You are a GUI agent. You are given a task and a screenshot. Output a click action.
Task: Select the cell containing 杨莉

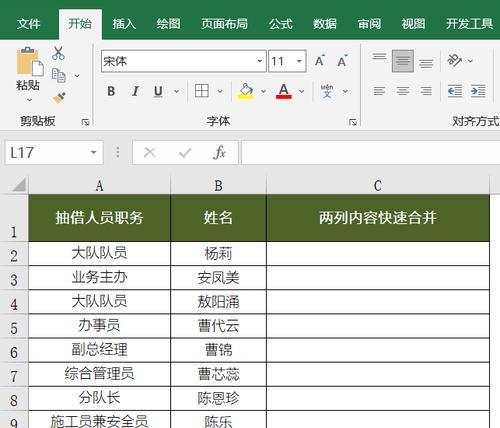(218, 253)
